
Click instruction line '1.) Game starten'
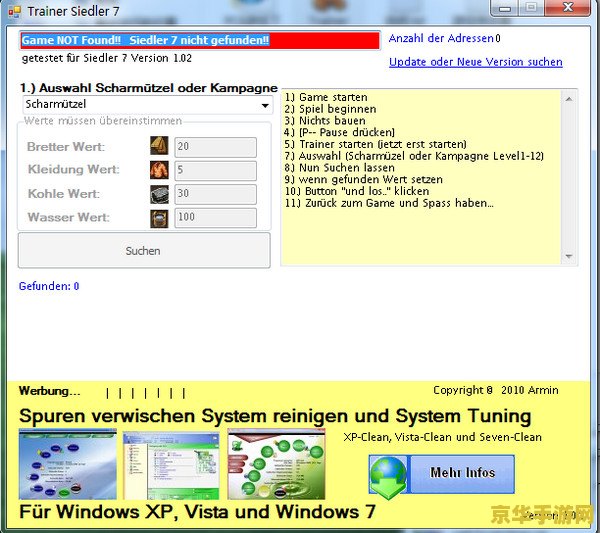click(326, 97)
